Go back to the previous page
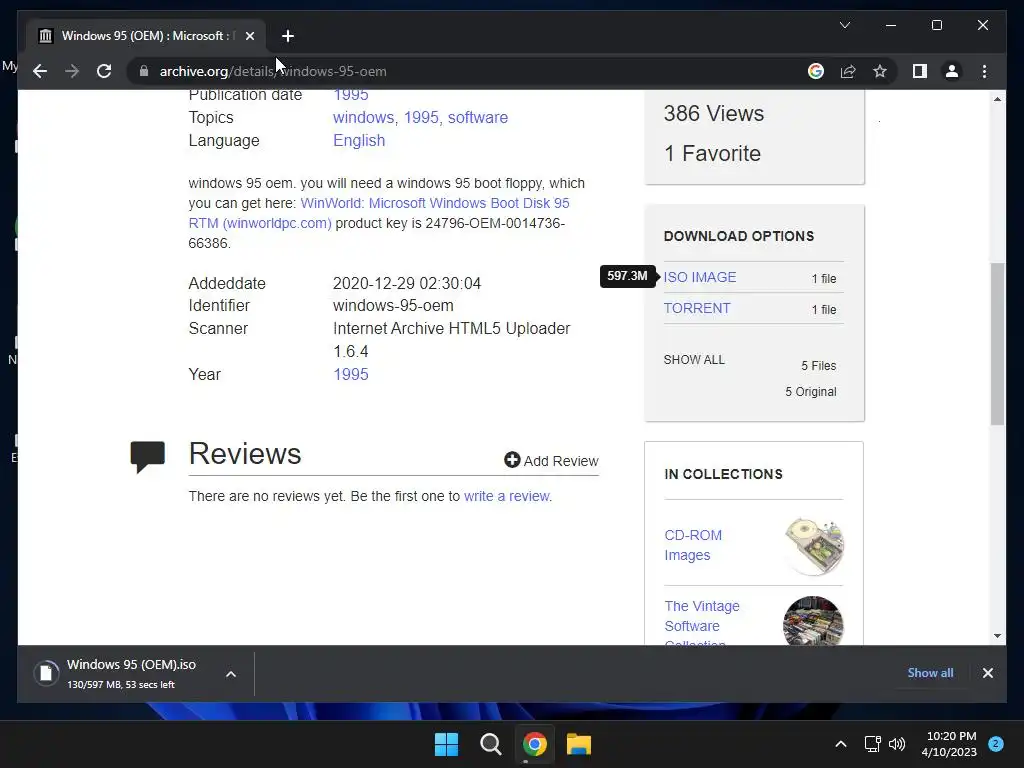This screenshot has width=1024, height=768. [x=40, y=71]
